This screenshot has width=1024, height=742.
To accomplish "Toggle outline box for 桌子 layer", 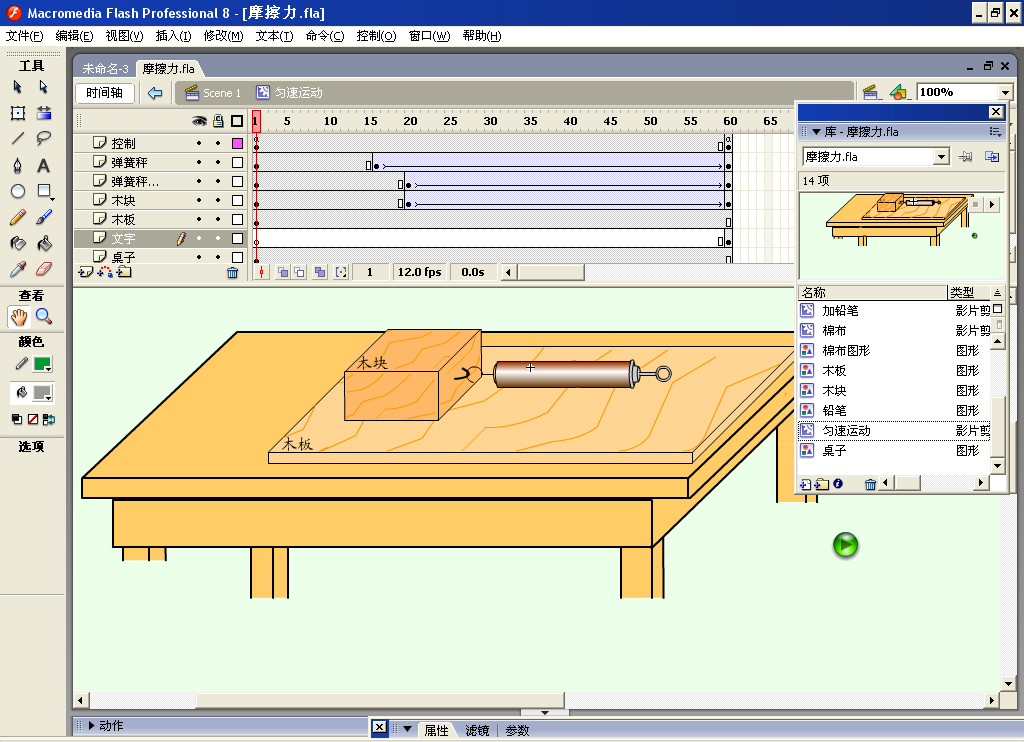I will (237, 257).
